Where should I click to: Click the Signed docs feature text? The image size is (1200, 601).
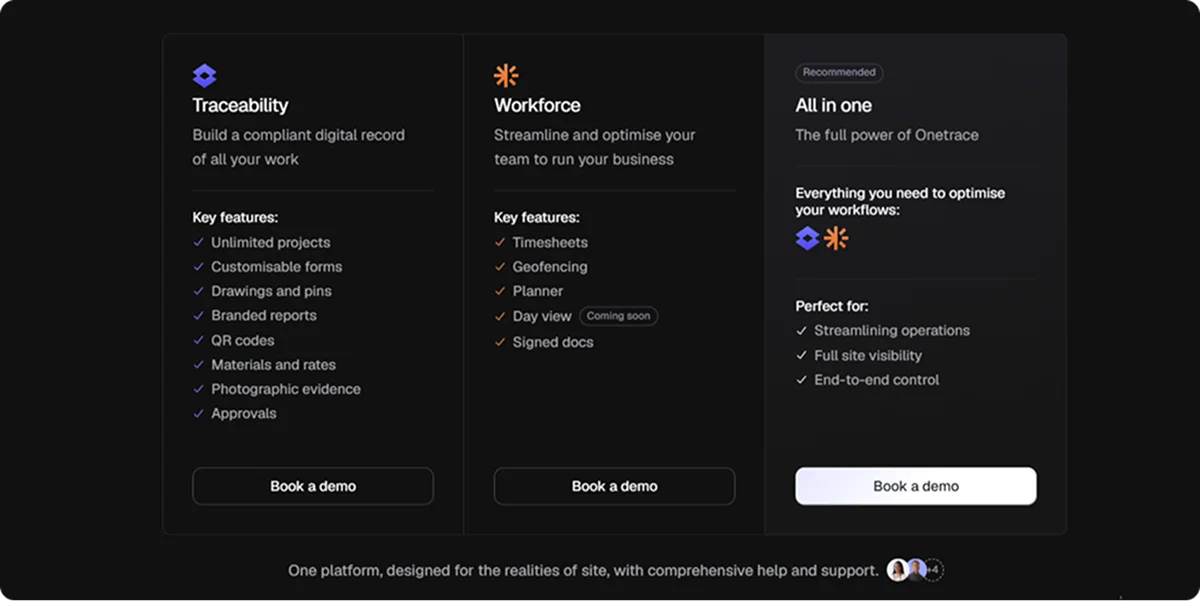(553, 342)
